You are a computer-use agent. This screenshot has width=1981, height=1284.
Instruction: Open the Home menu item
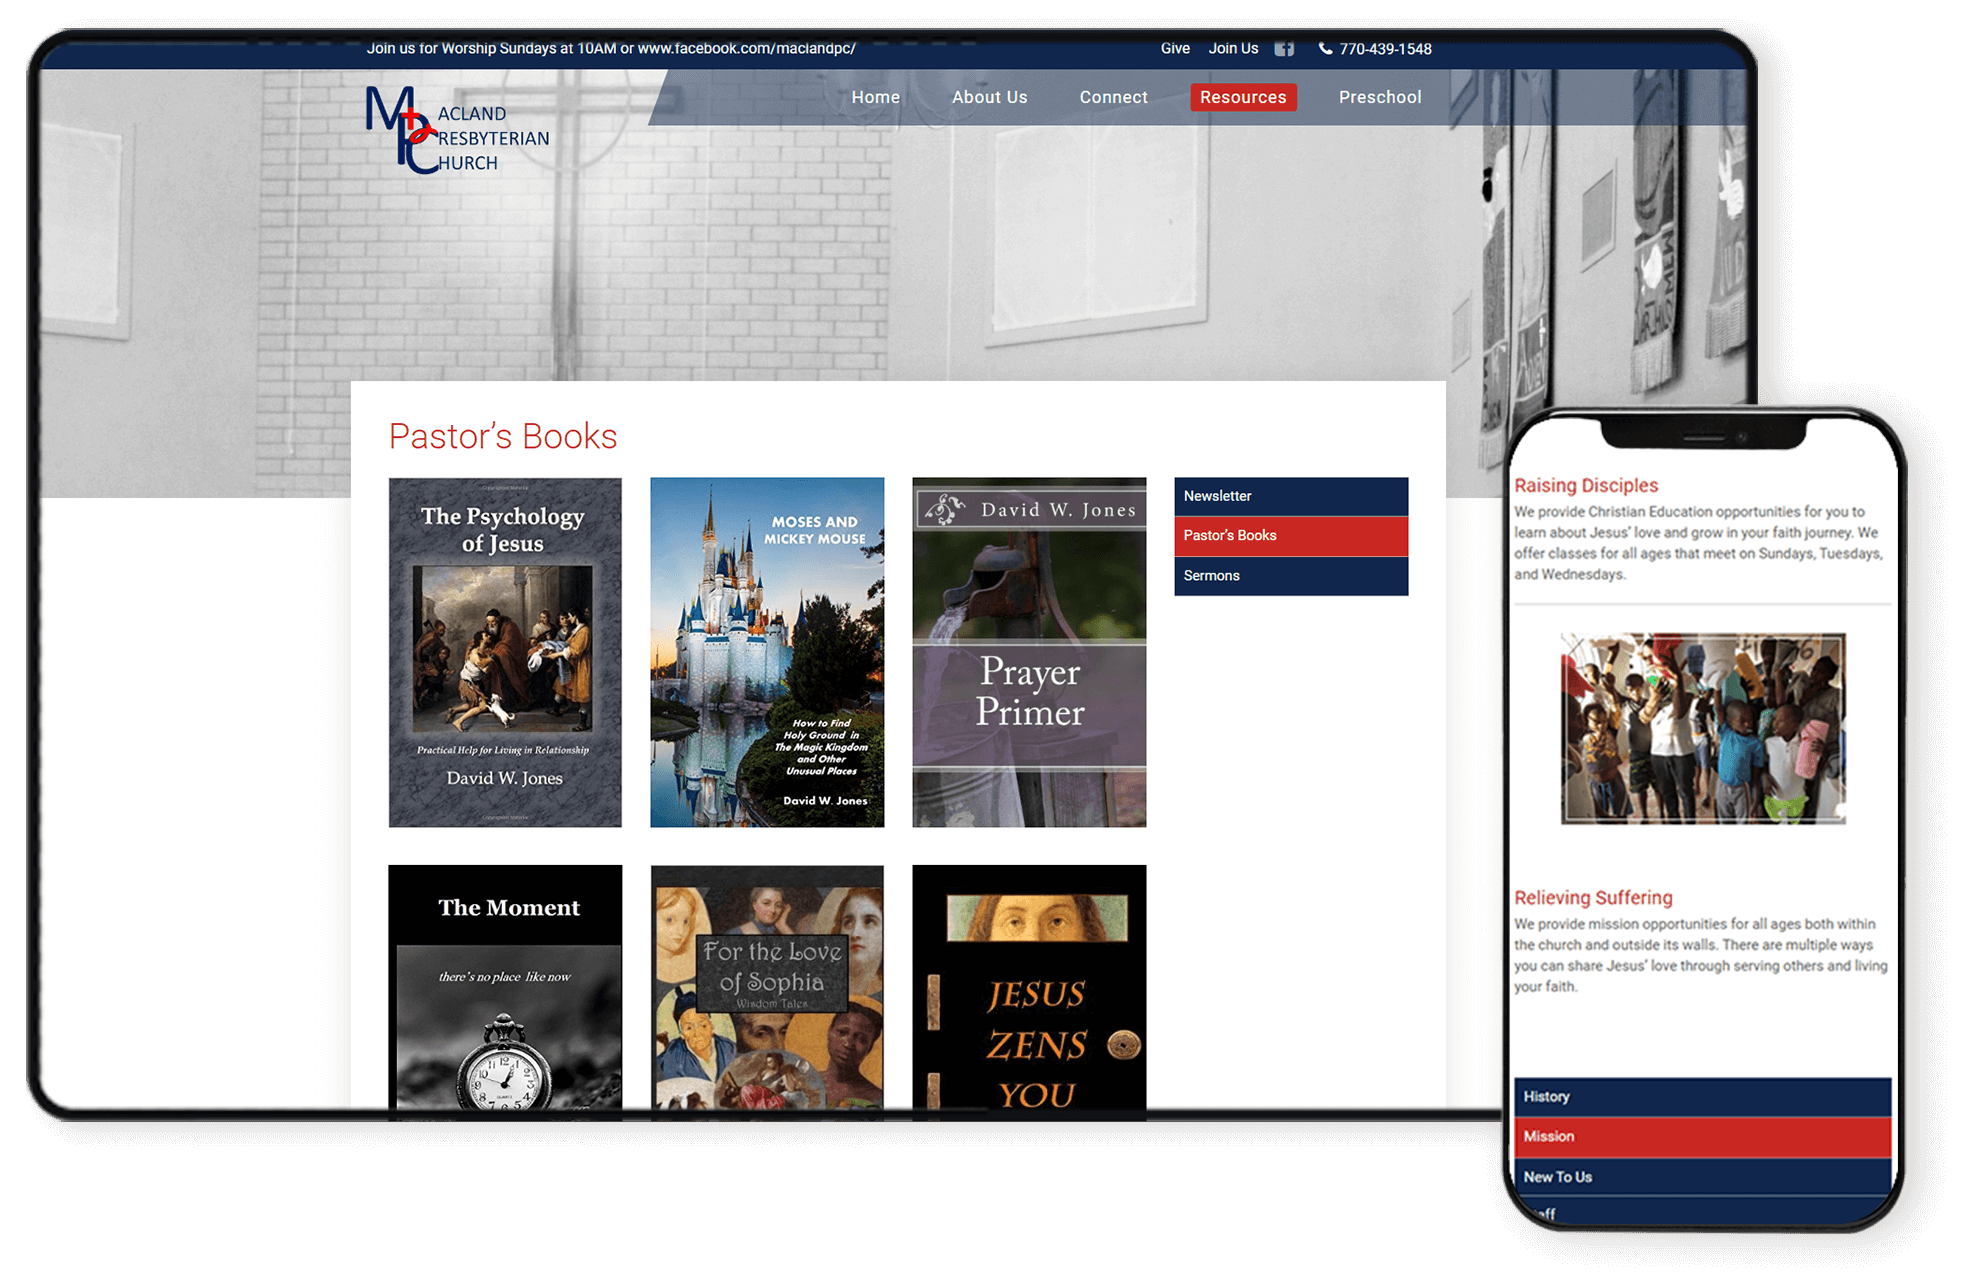pos(875,97)
